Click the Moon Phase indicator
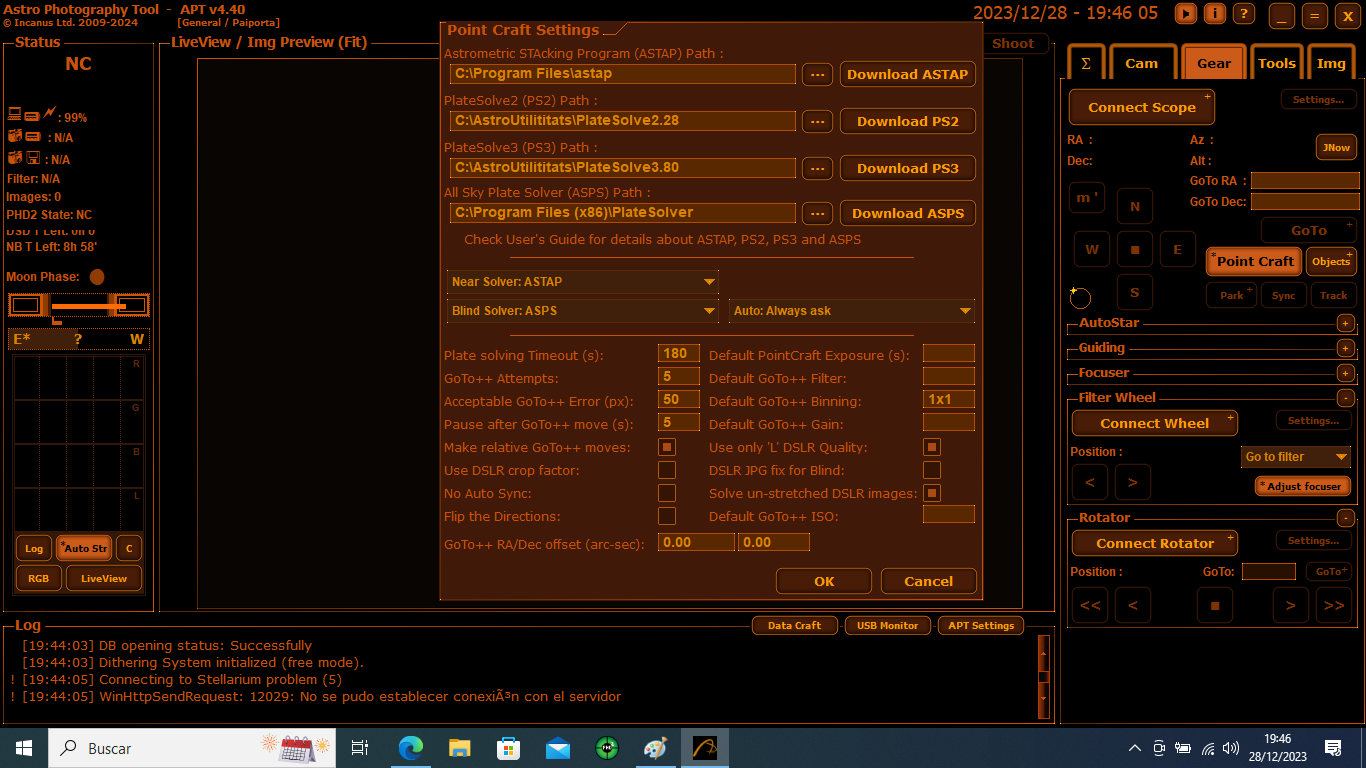The width and height of the screenshot is (1366, 768). 97,277
